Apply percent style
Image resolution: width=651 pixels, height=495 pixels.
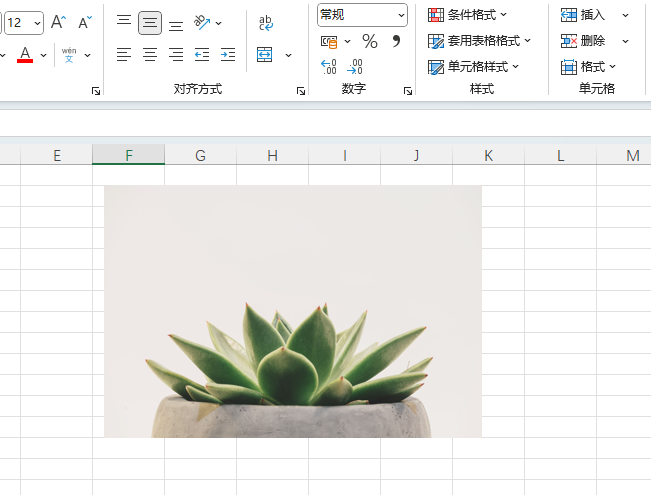[x=370, y=41]
